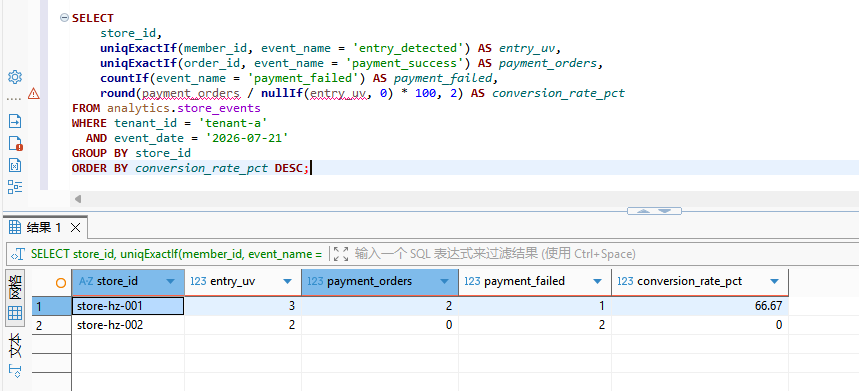Click the 'payment_failed' string in the countIf line
Image resolution: width=859 pixels, height=391 pixels.
pos(303,78)
